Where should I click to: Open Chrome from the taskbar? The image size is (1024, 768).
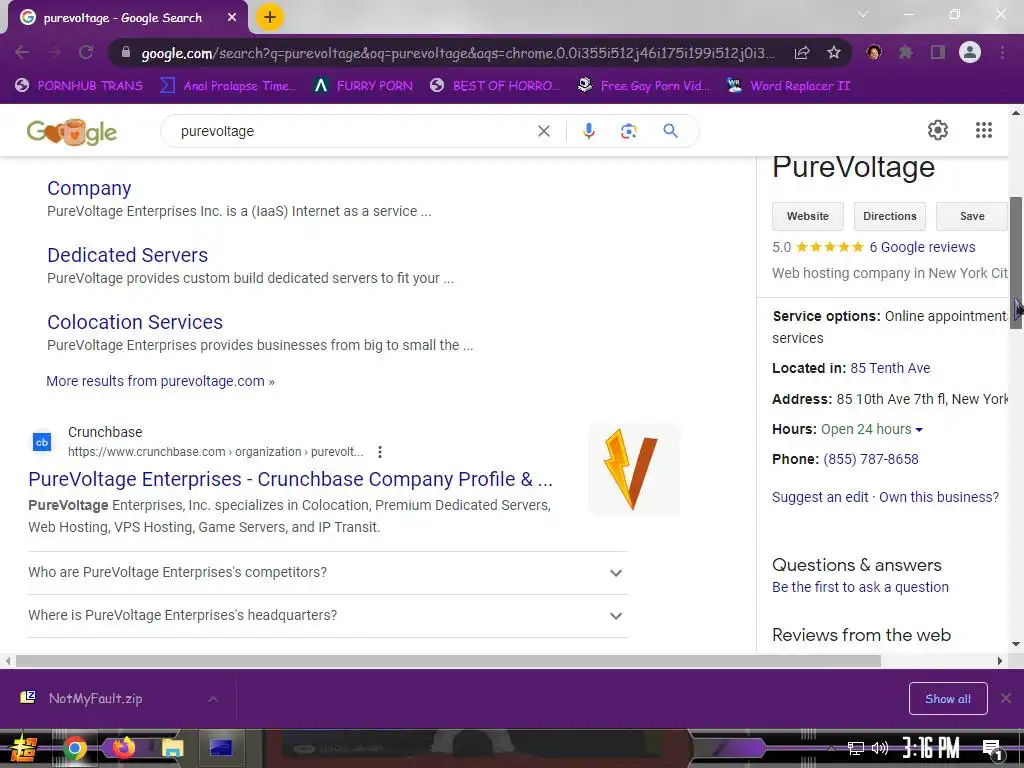point(75,748)
